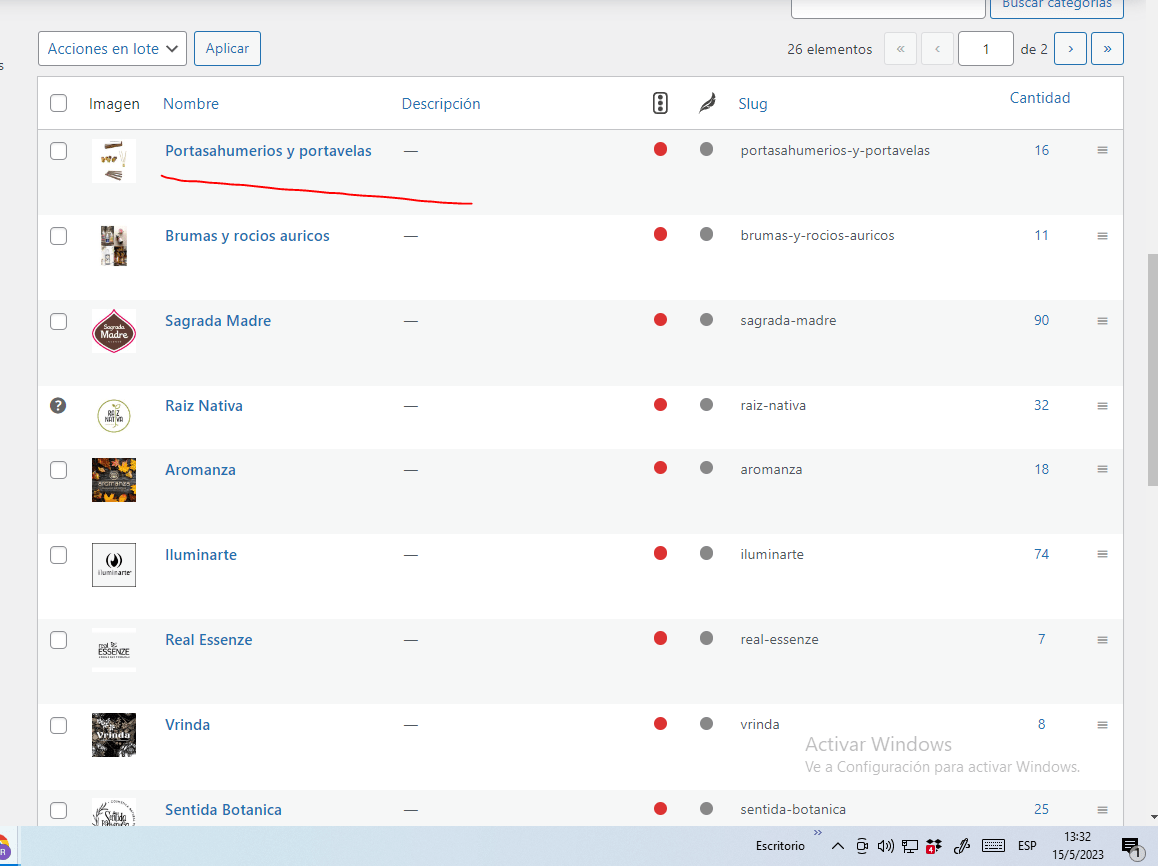Sort by the Cantidad column header
1158x866 pixels.
tap(1040, 97)
